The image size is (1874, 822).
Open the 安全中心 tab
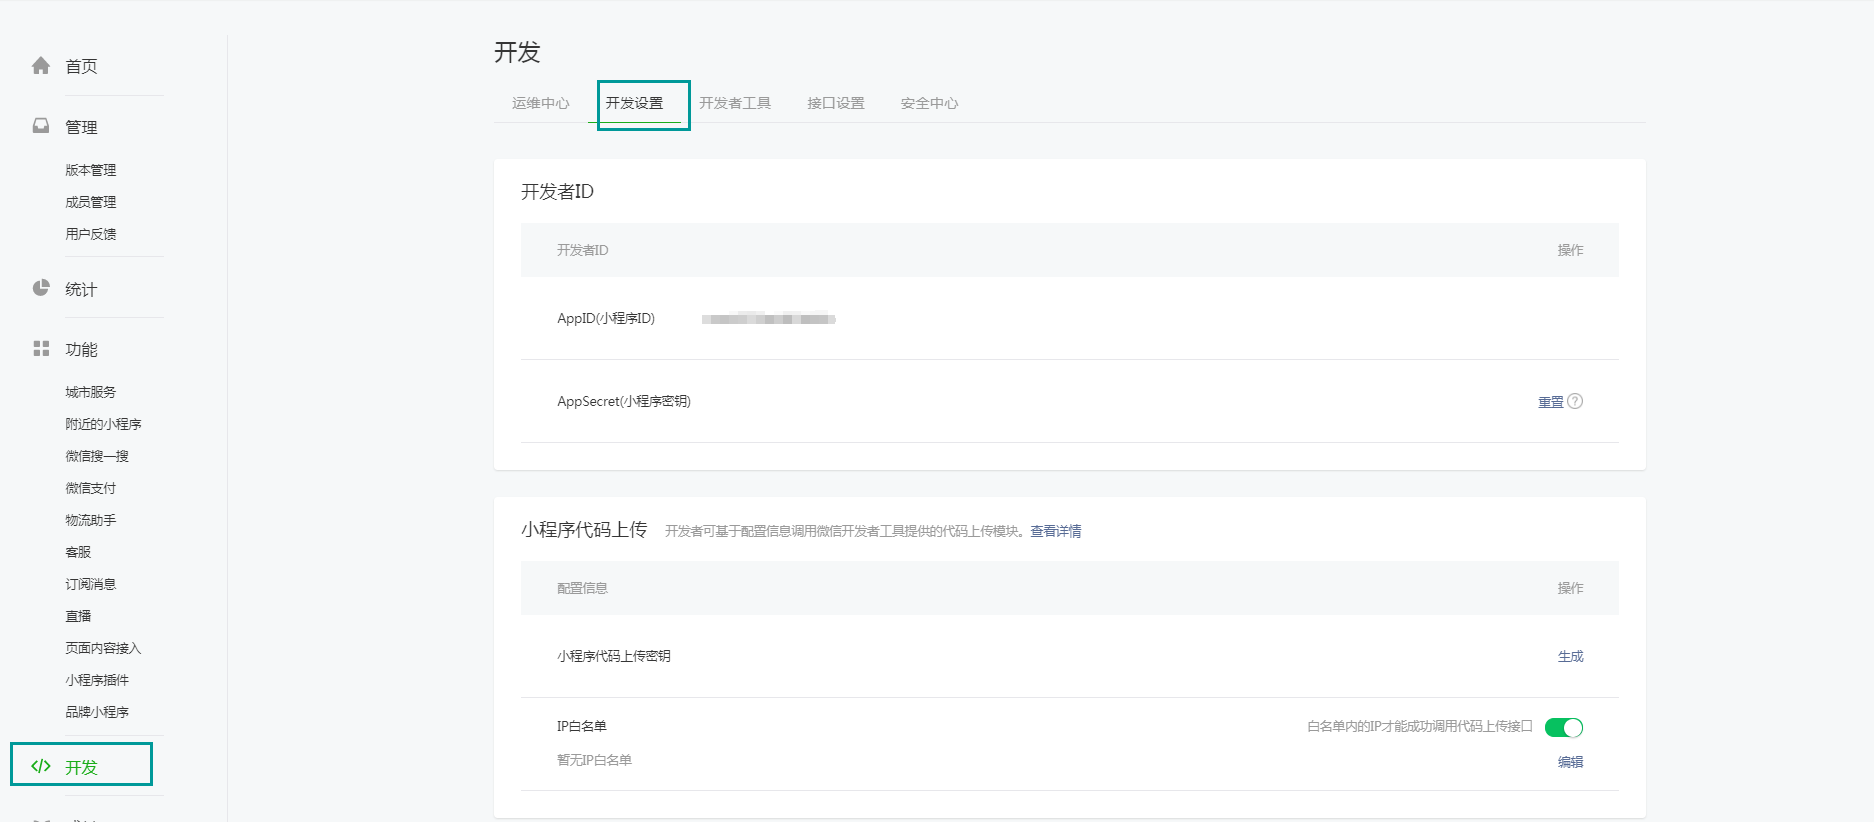(929, 103)
